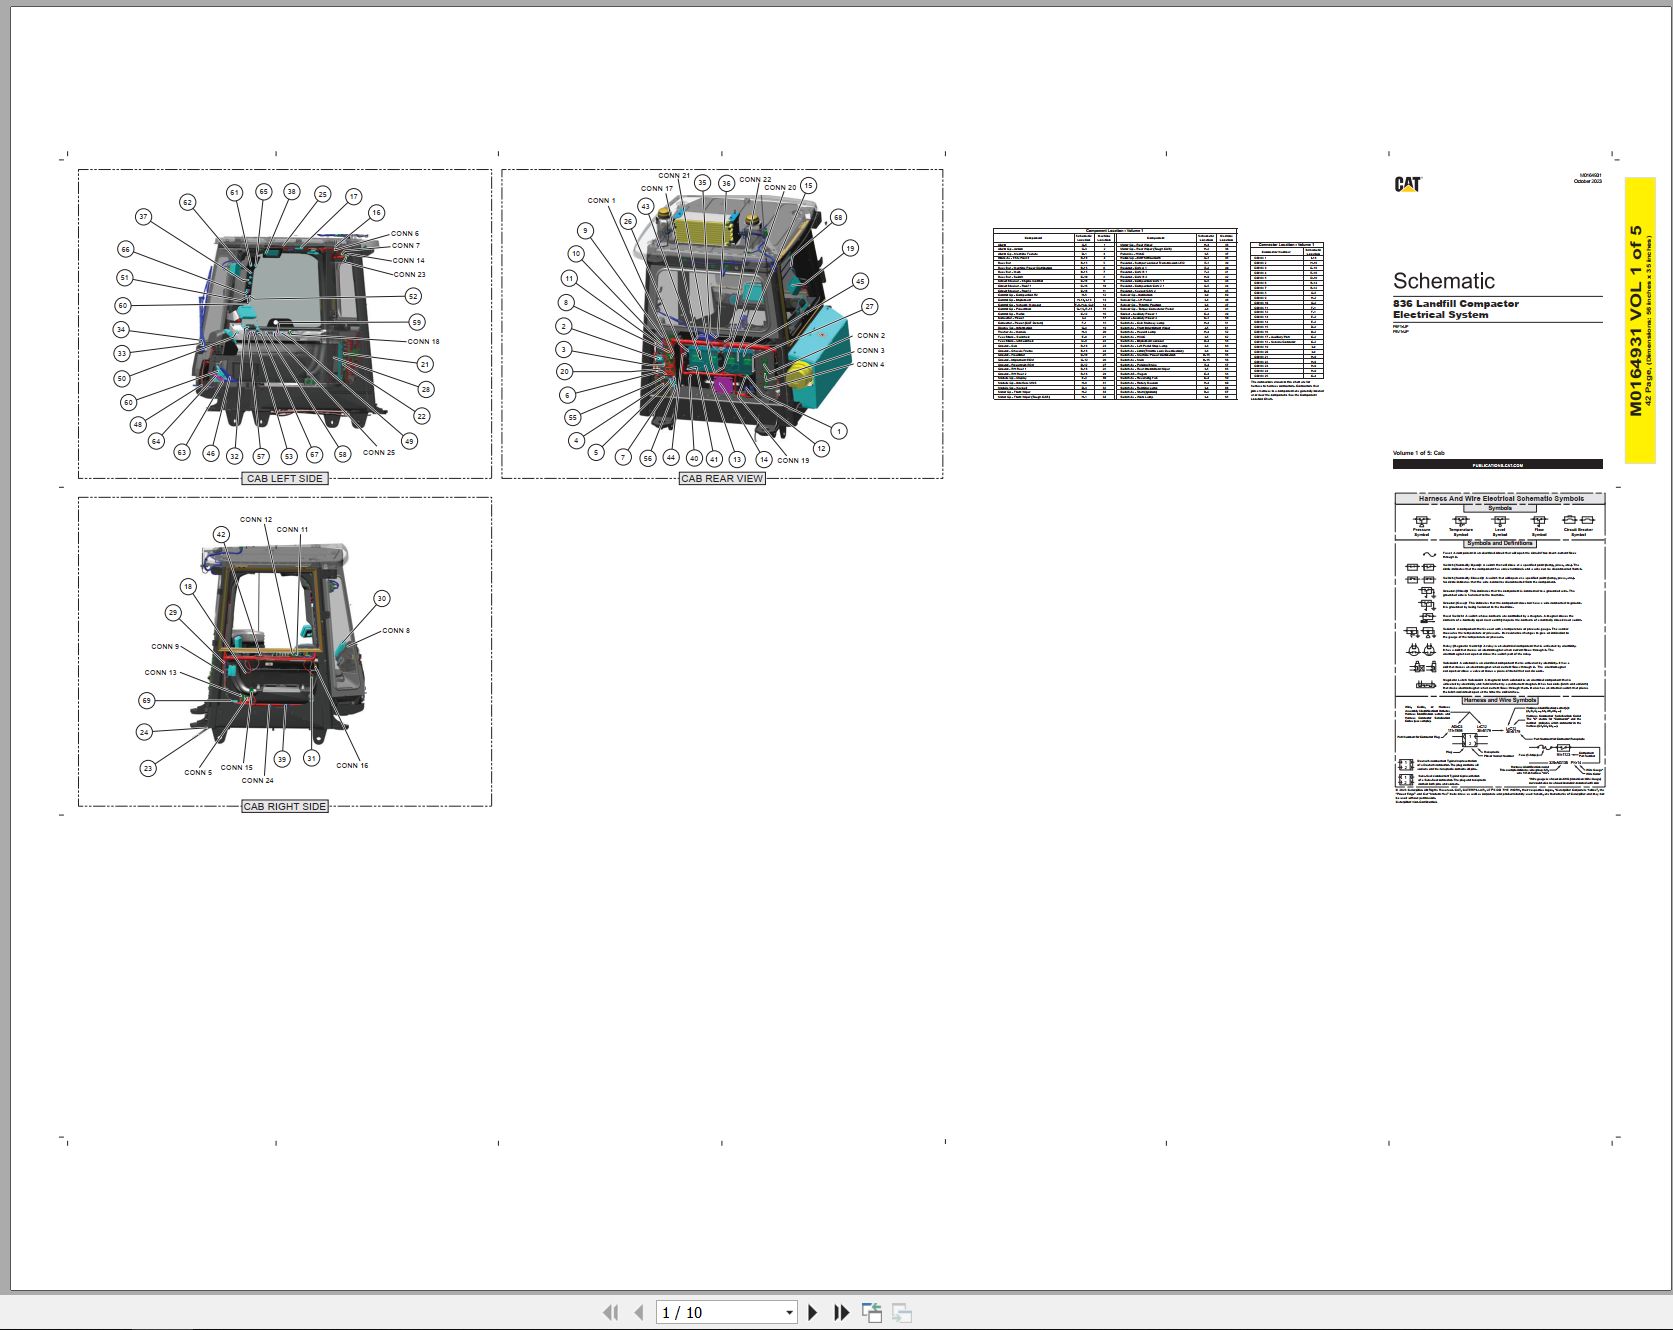Click callout 42 in the cab right side view
Image resolution: width=1673 pixels, height=1330 pixels.
point(221,534)
